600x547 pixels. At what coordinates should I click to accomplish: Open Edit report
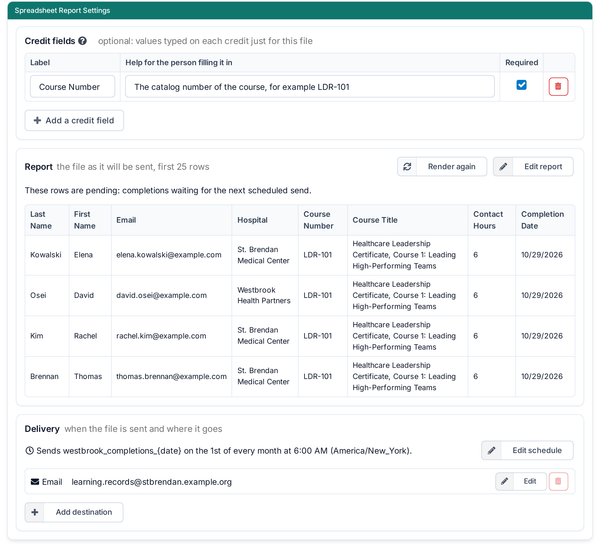coord(533,167)
